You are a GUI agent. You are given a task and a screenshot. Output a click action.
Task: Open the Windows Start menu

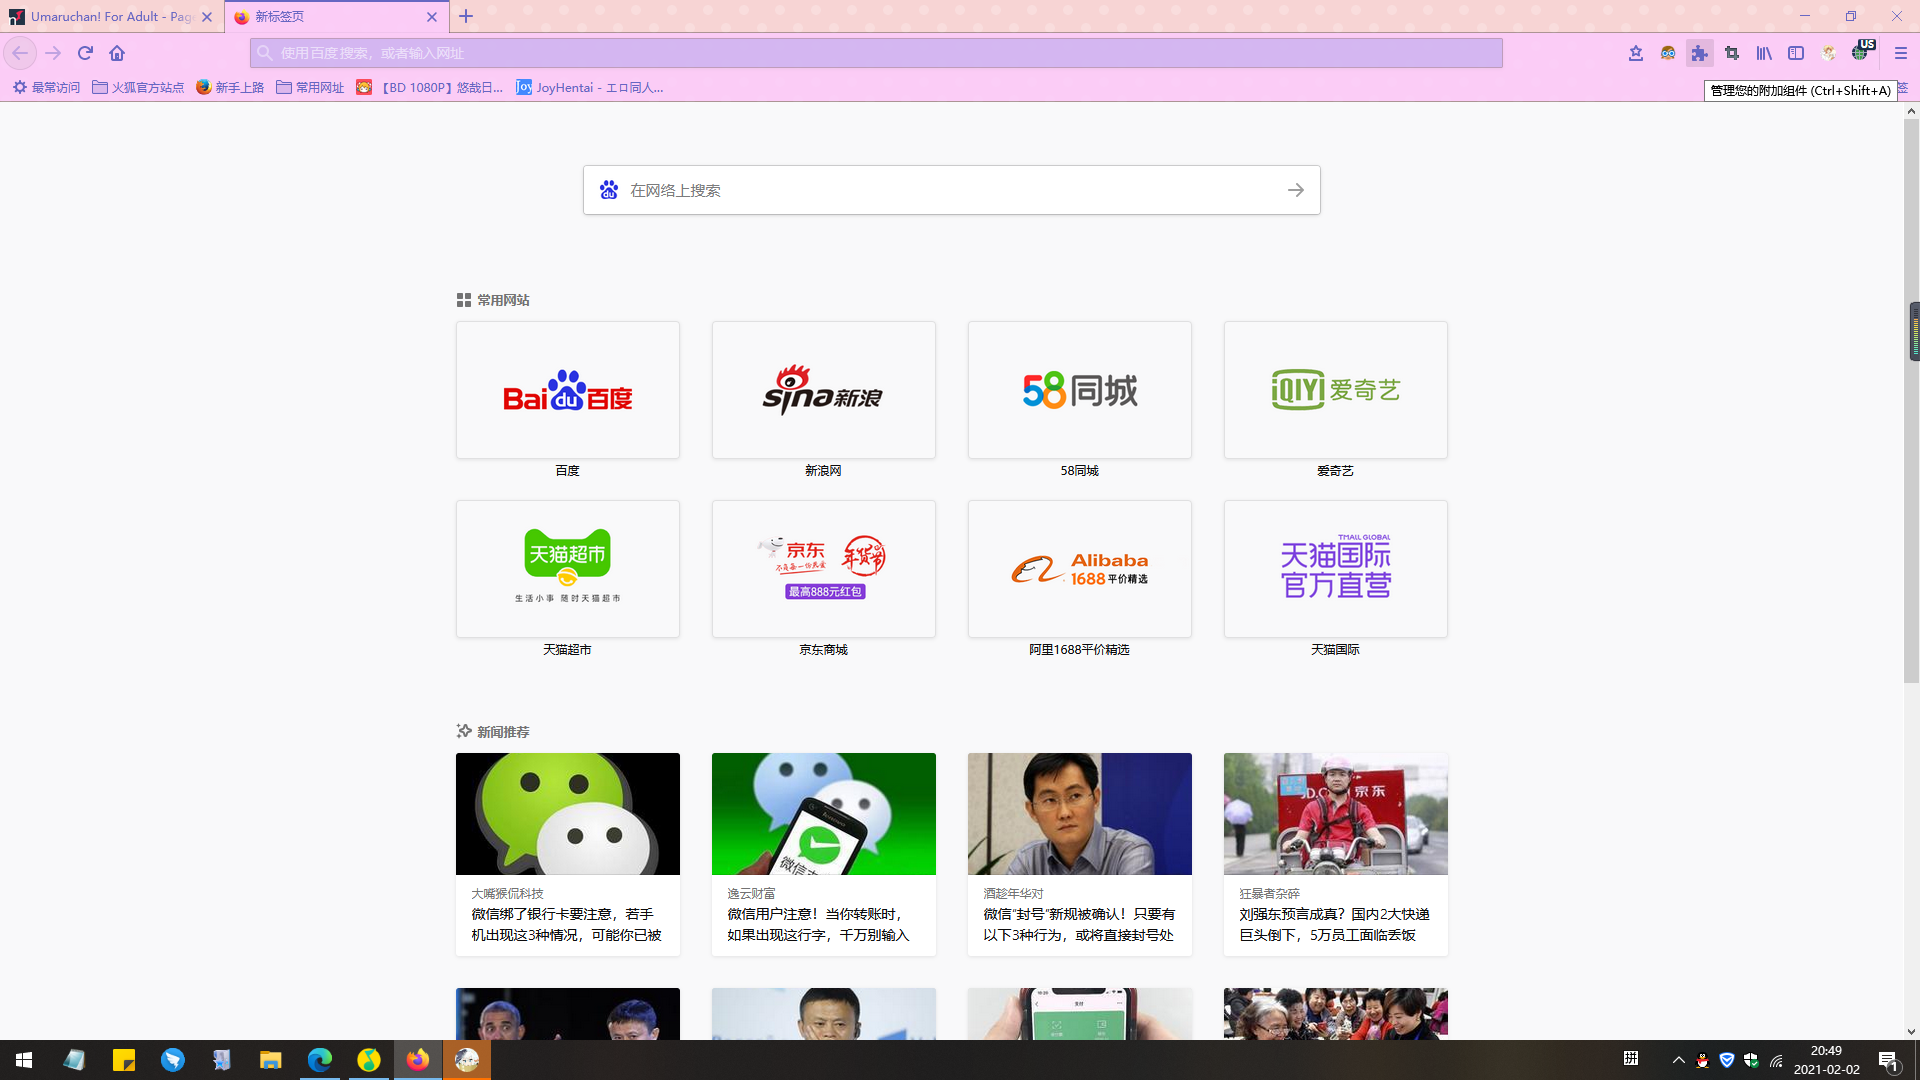tap(24, 1060)
